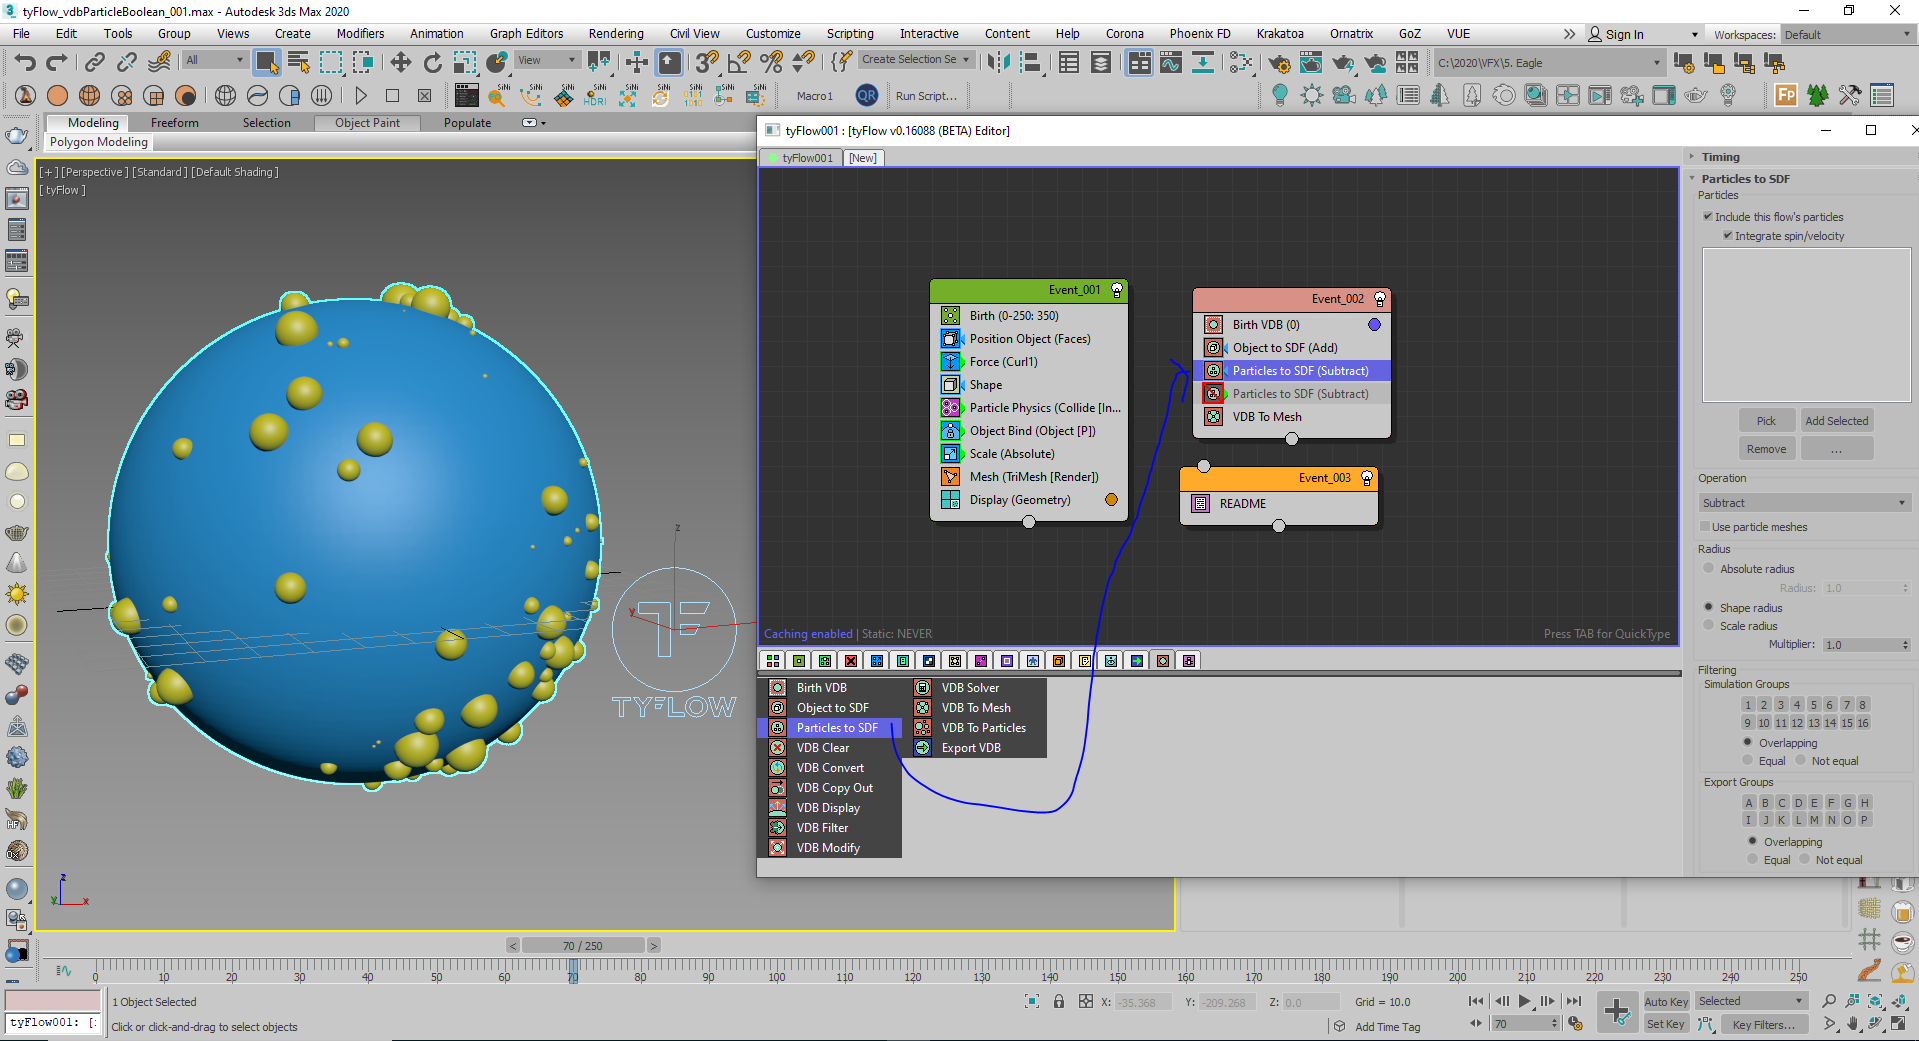Click the Redo arrow icon
The height and width of the screenshot is (1041, 1919).
(x=56, y=62)
